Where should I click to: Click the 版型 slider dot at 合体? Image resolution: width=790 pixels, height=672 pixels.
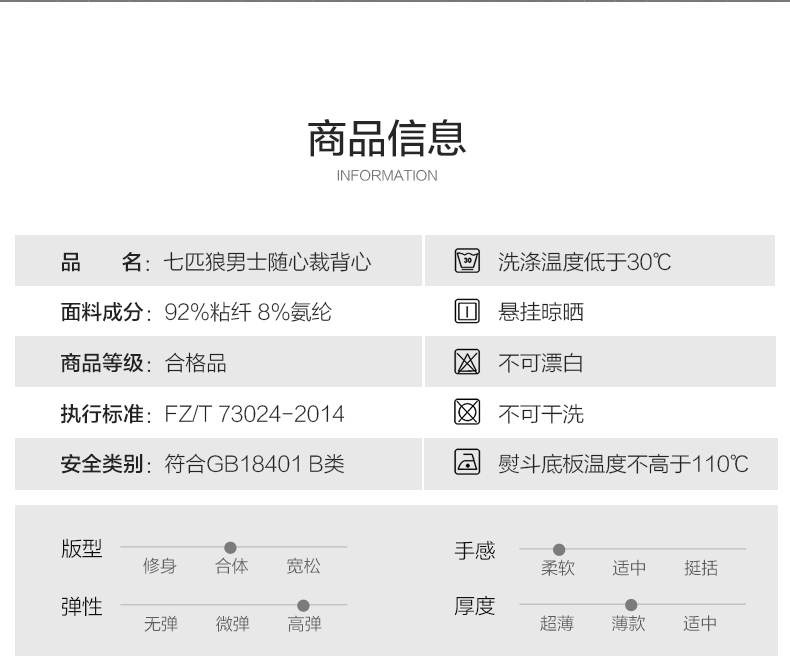coord(230,548)
